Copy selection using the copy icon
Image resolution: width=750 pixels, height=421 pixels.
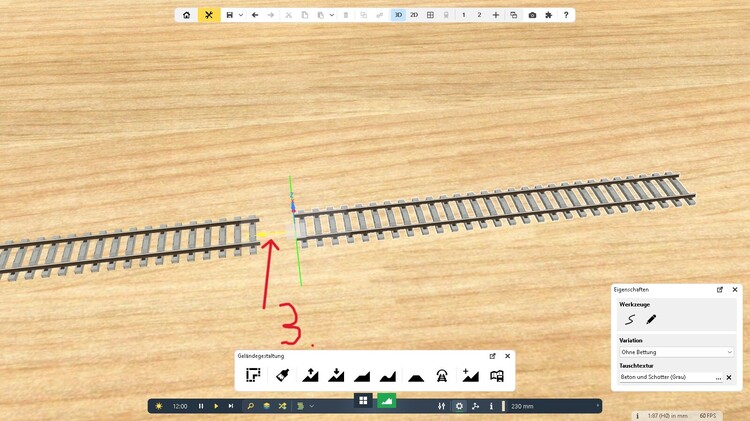(x=305, y=15)
